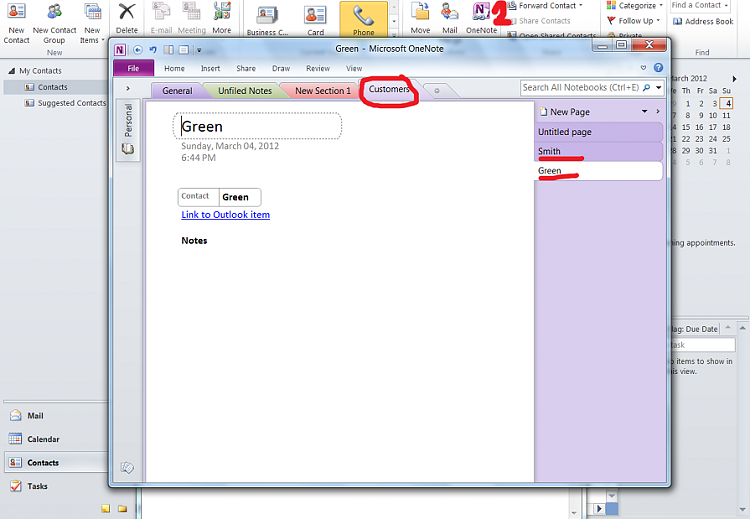Viewport: 750px width, 519px height.
Task: Open the Follow Up dropdown in Outlook
Action: tap(634, 21)
